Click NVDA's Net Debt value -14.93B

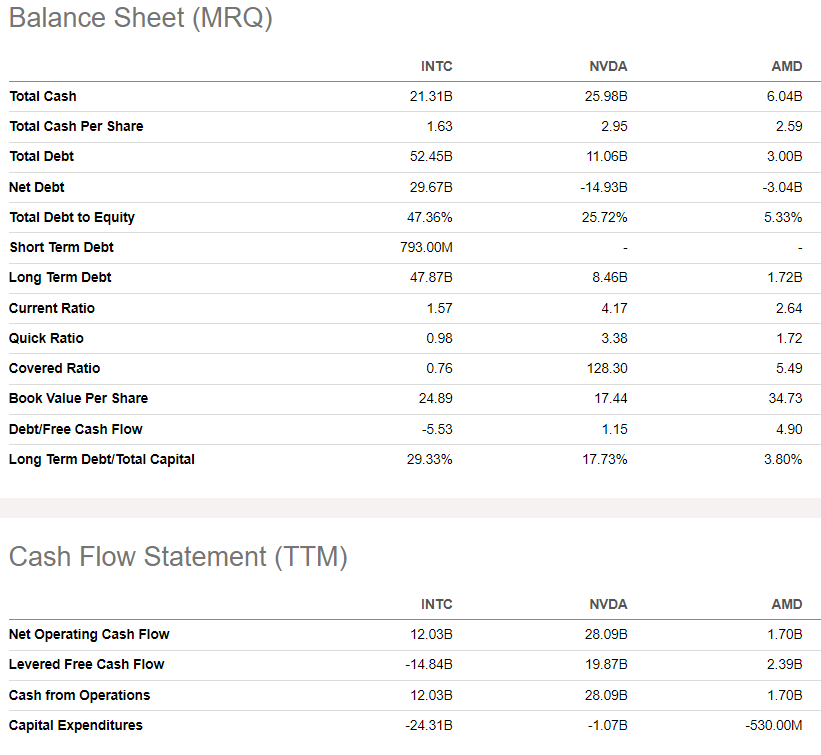pos(604,187)
